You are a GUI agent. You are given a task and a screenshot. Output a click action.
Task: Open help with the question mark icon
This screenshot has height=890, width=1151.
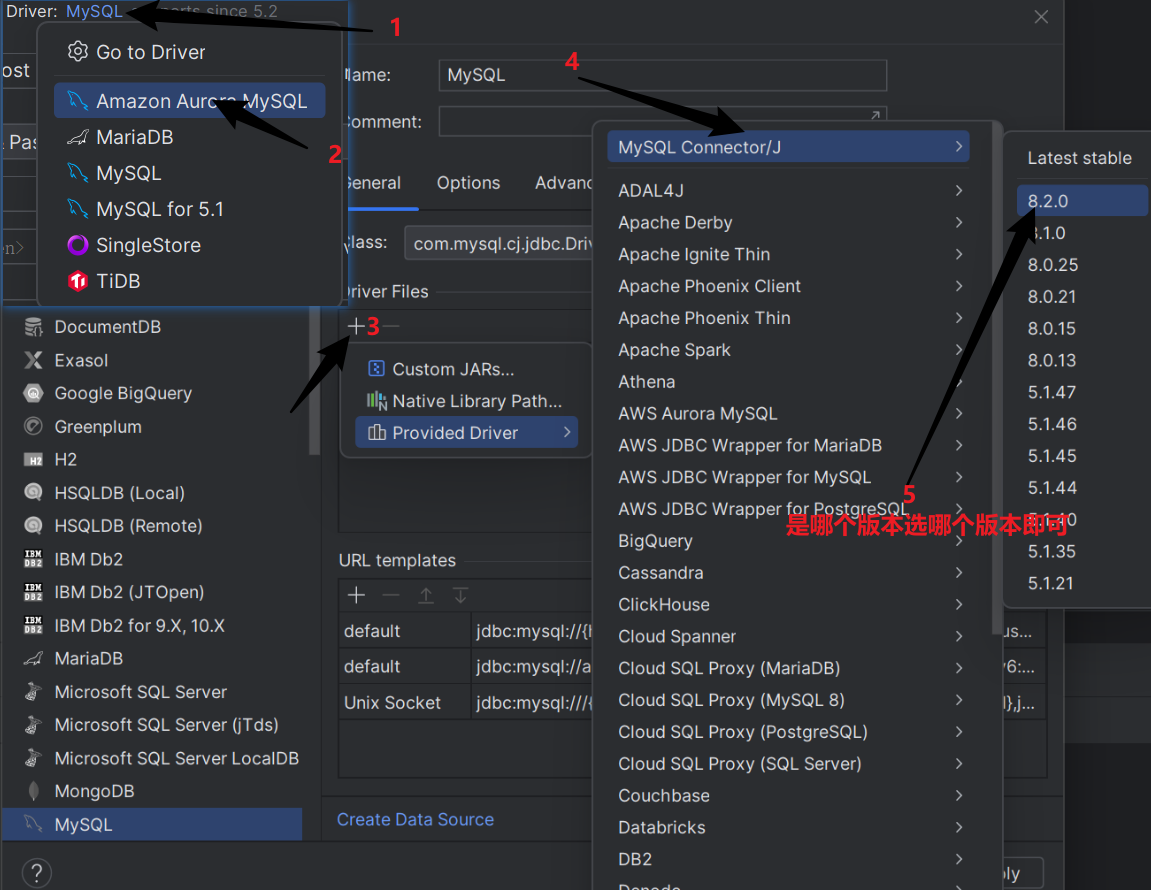(37, 873)
